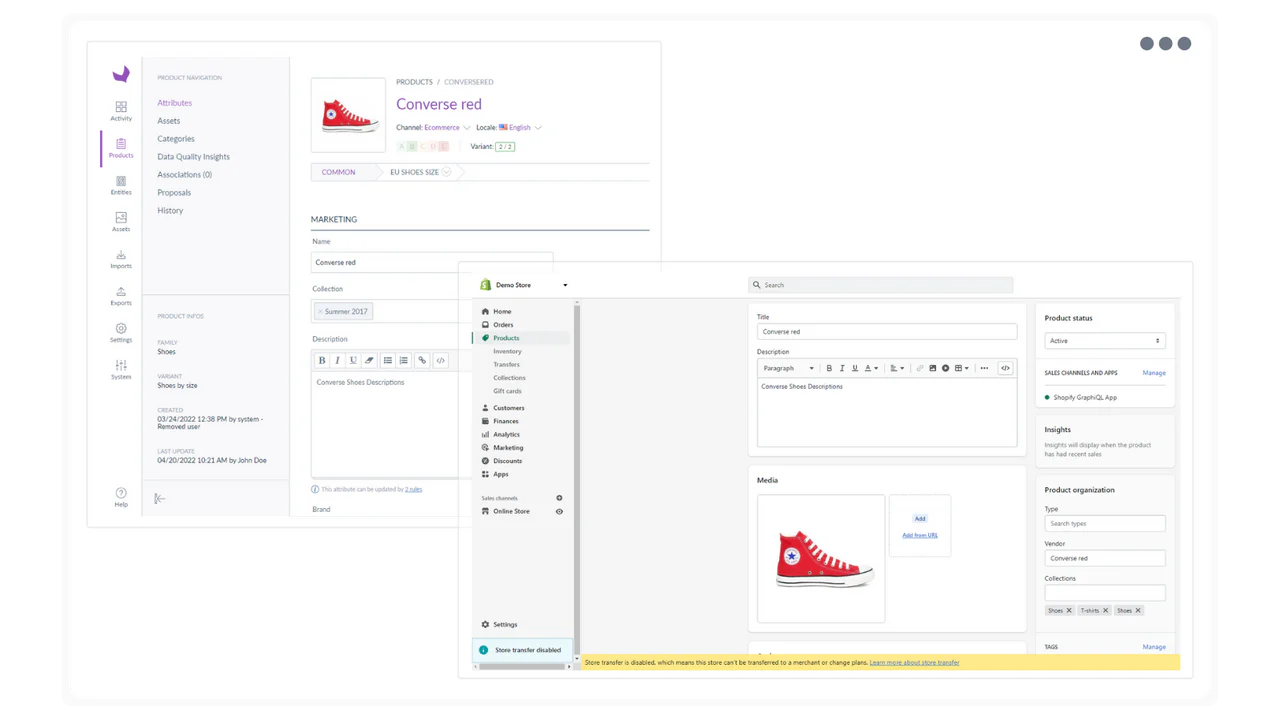This screenshot has height=720, width=1280.
Task: Clear formatting with the Akeneo eraser icon
Action: (x=369, y=360)
